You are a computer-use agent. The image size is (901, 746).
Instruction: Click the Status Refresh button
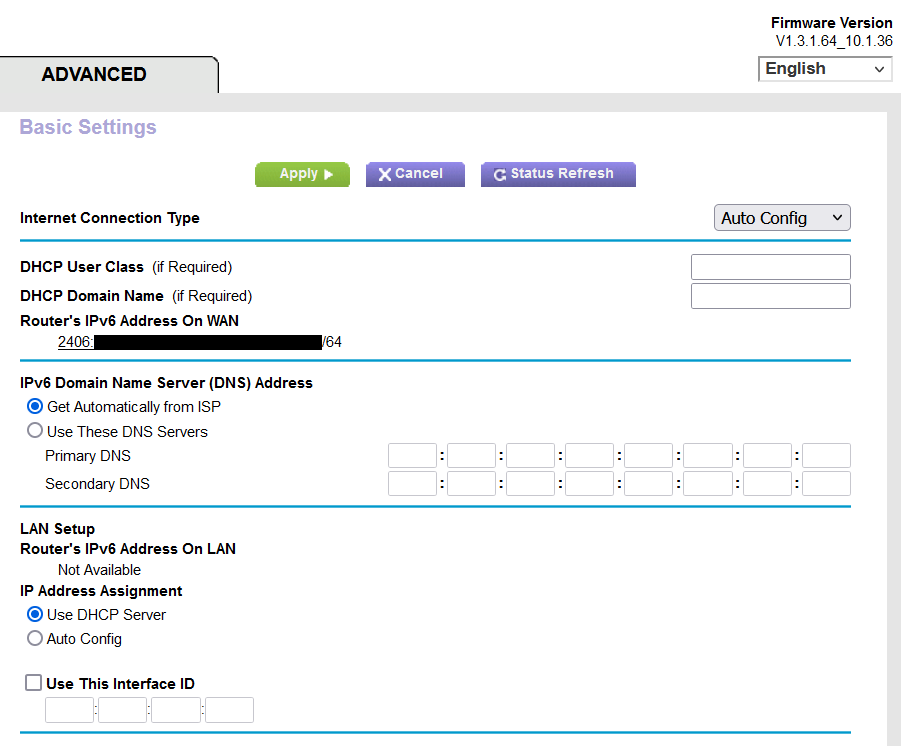pyautogui.click(x=558, y=174)
